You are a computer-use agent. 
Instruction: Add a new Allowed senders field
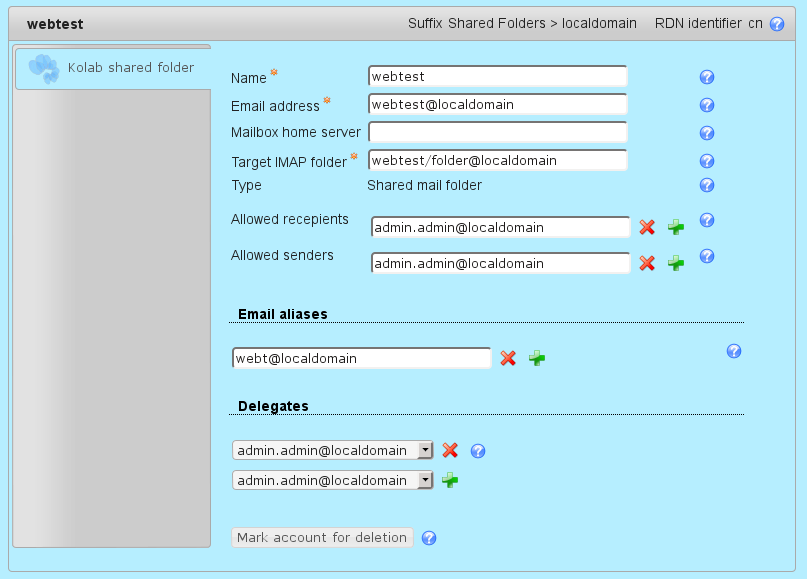click(676, 263)
